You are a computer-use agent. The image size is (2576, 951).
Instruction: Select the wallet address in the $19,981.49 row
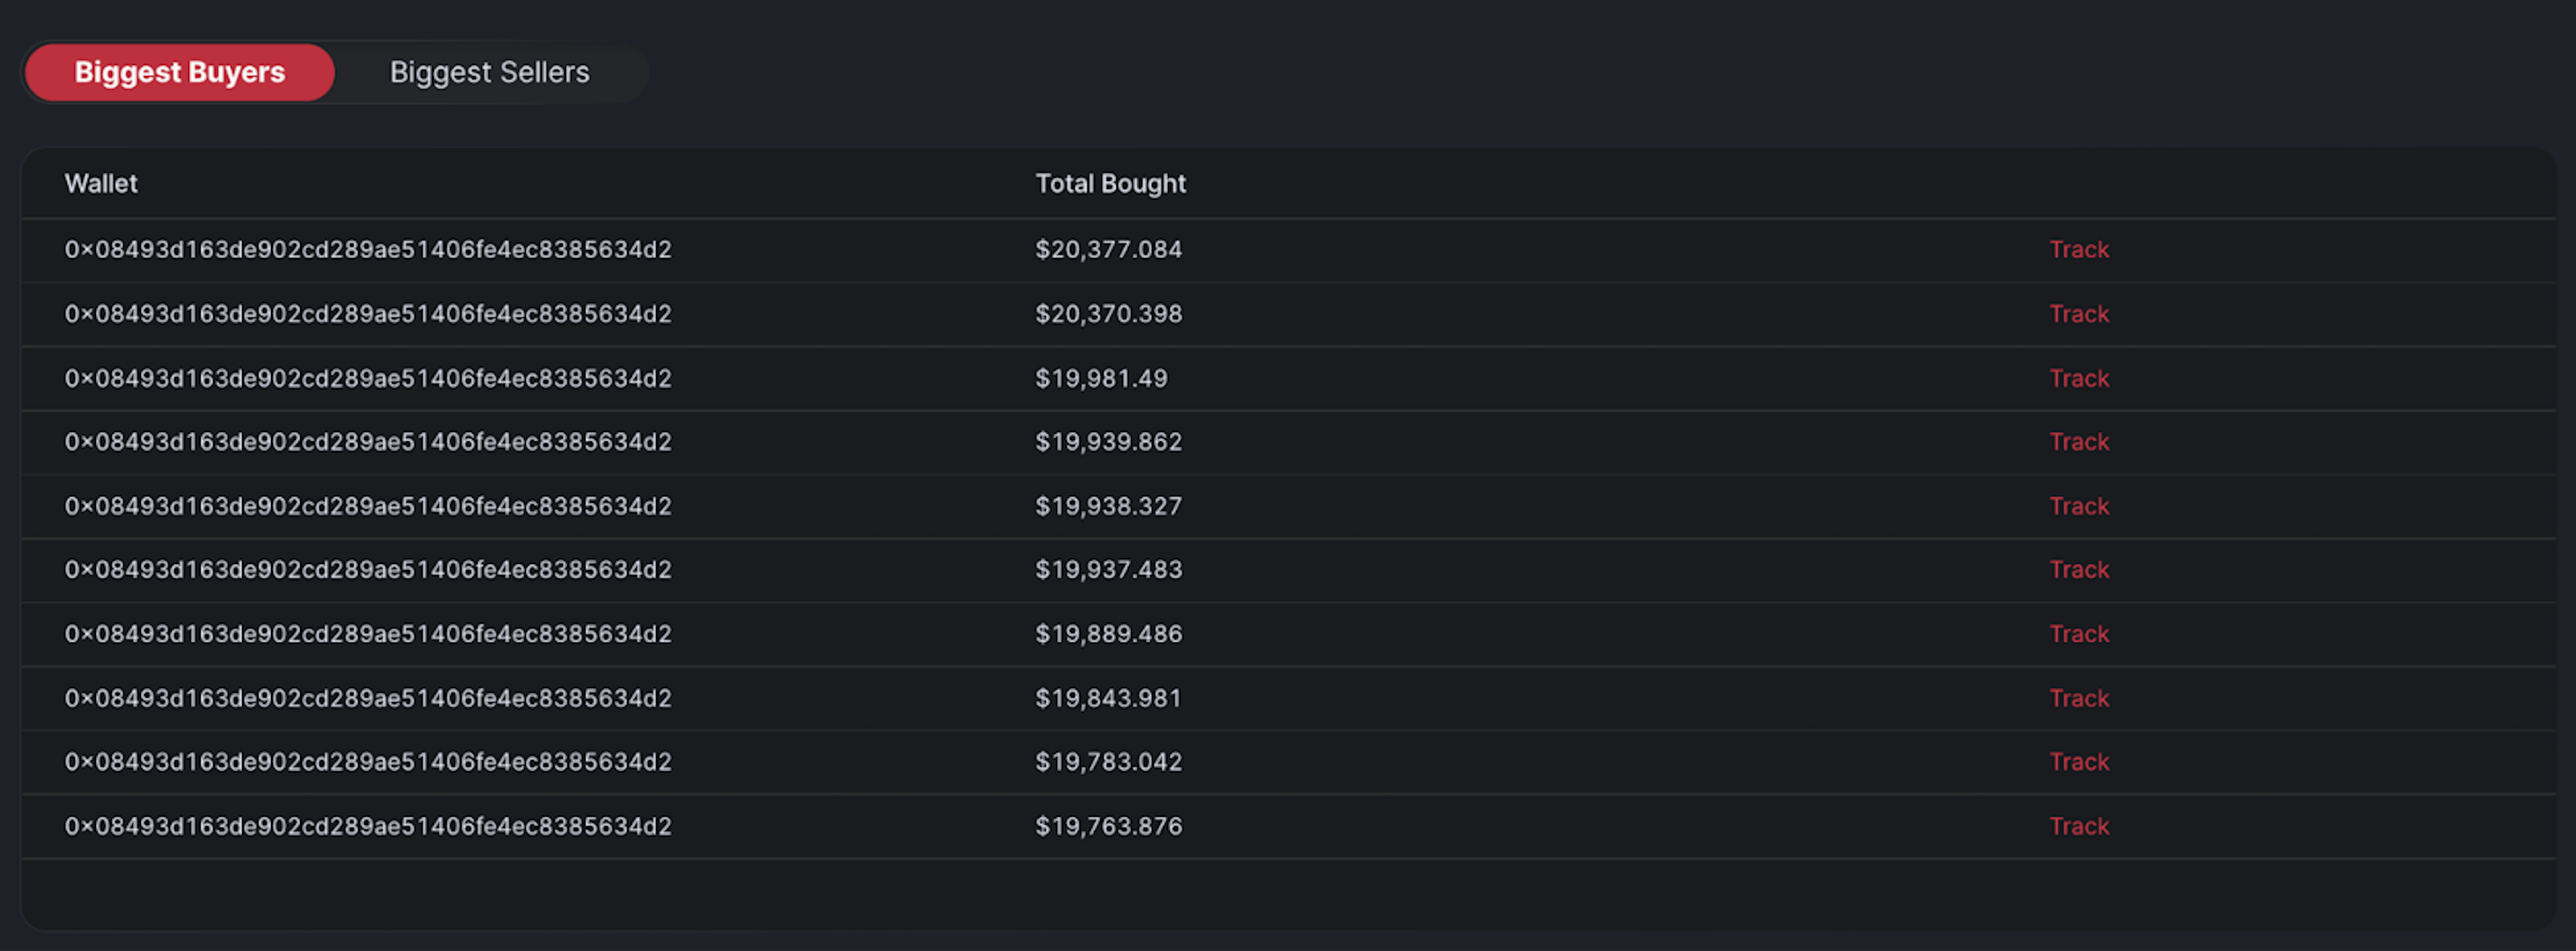(368, 378)
